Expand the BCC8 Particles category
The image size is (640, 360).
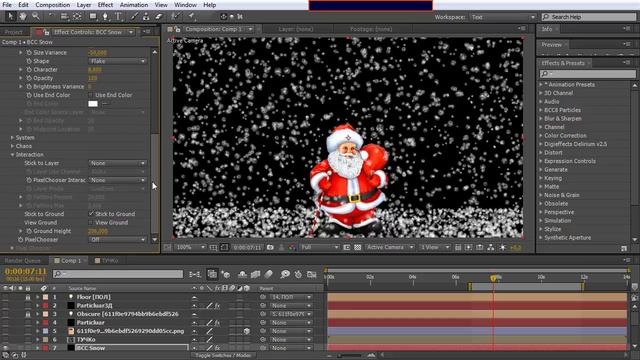point(541,110)
